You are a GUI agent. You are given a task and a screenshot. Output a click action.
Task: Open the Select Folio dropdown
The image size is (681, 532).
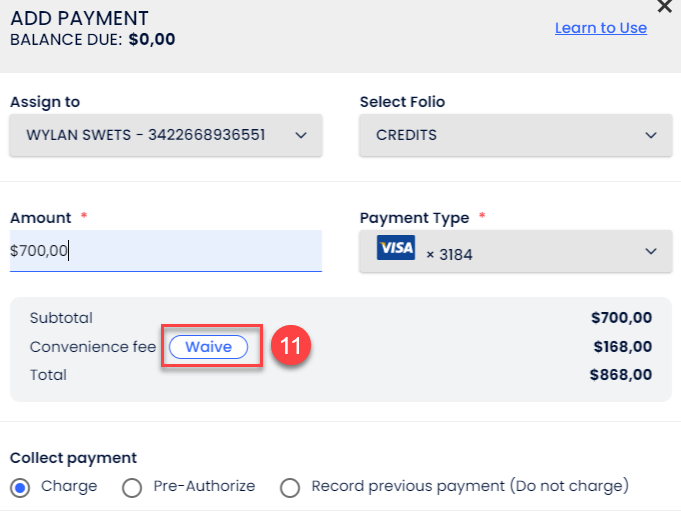pyautogui.click(x=513, y=135)
